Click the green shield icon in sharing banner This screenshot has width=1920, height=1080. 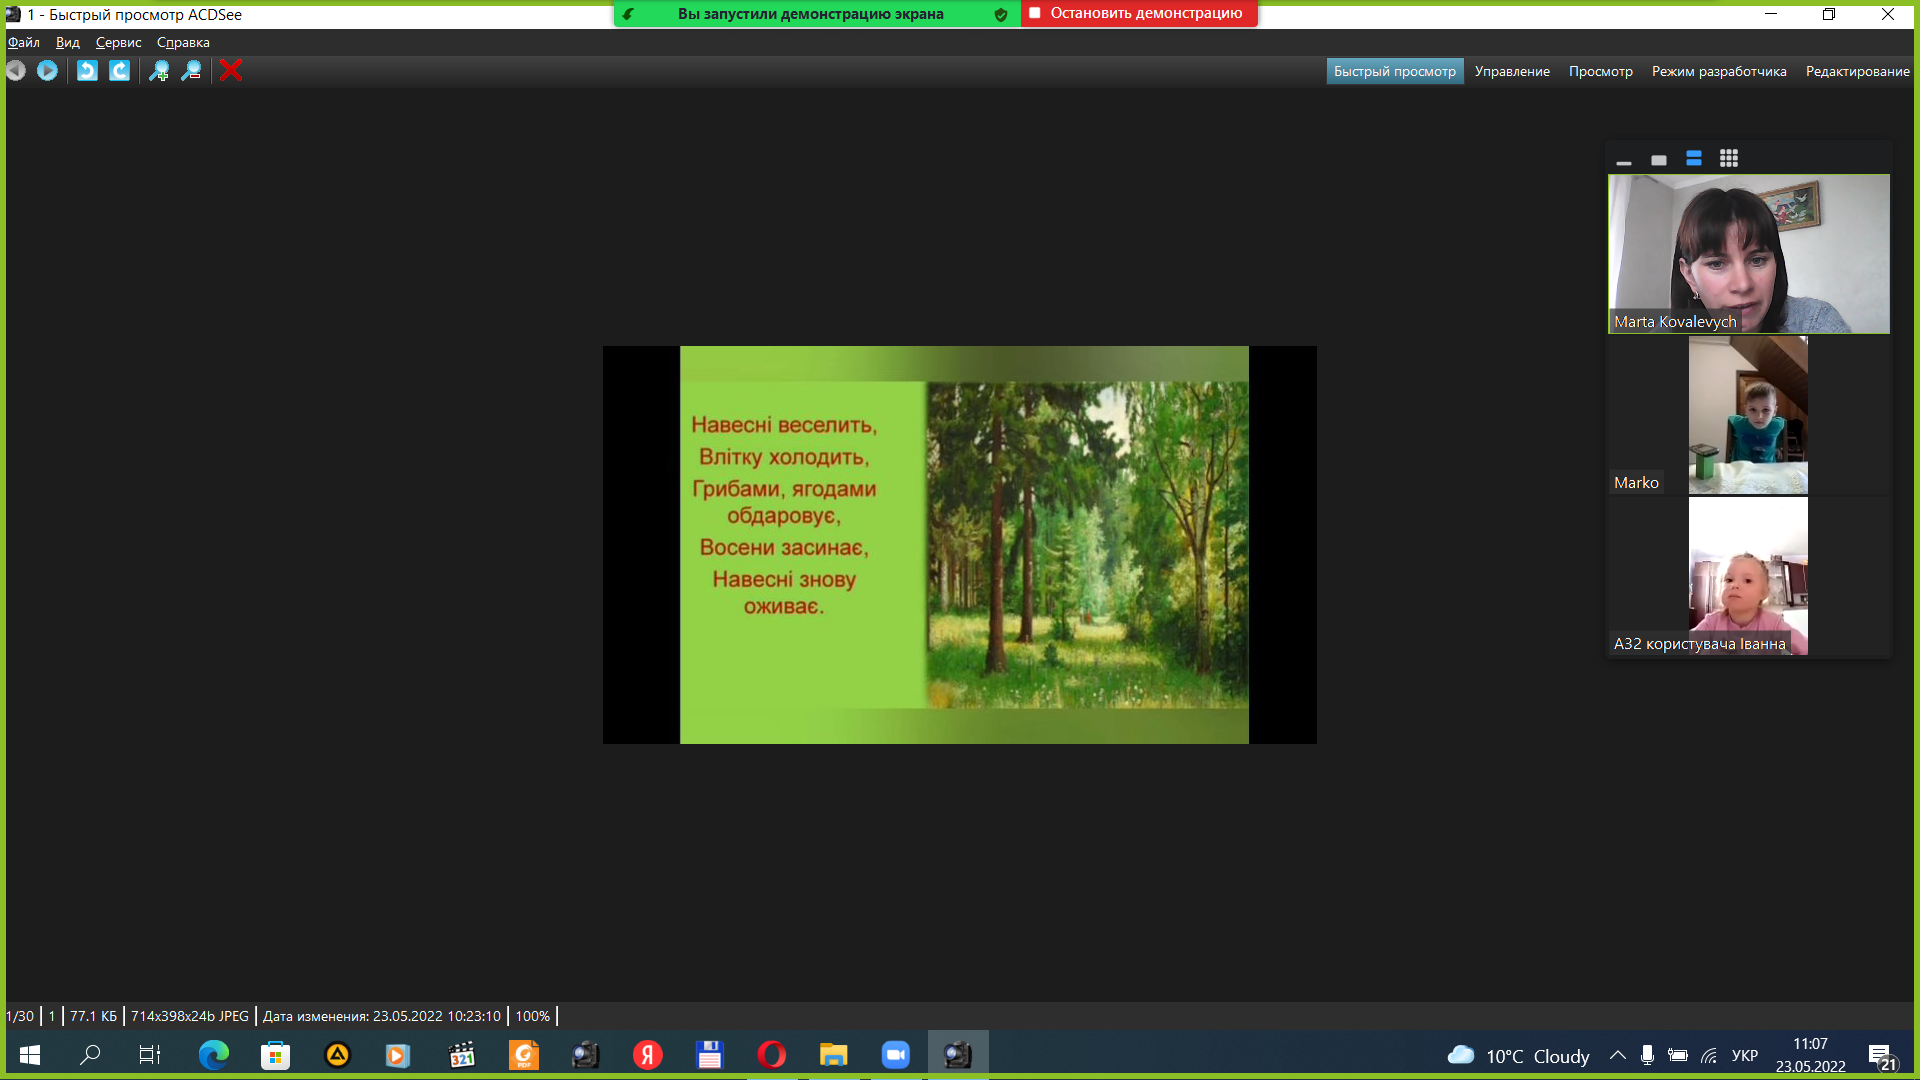click(x=1001, y=14)
